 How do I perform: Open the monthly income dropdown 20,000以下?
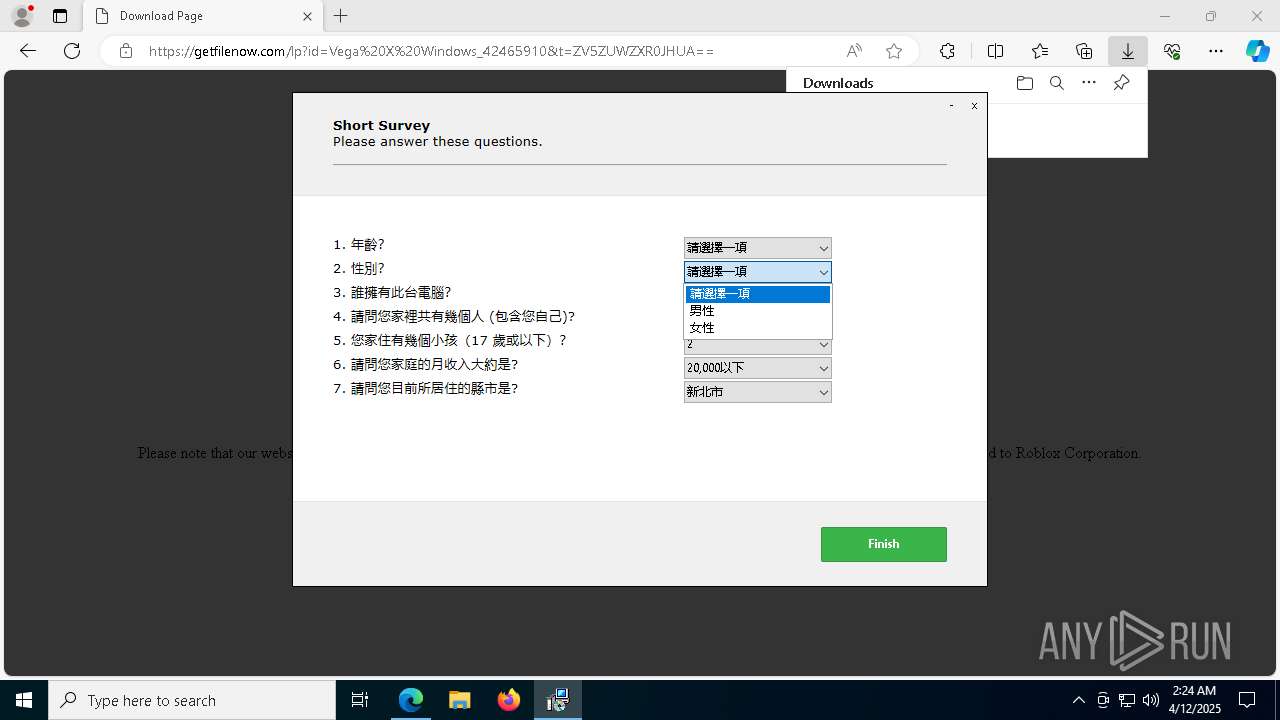tap(757, 368)
